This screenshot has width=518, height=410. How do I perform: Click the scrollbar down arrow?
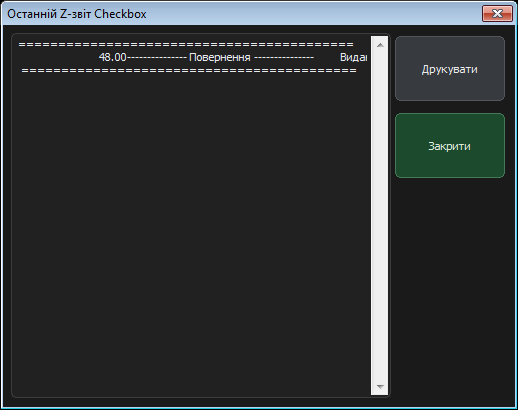coord(380,387)
